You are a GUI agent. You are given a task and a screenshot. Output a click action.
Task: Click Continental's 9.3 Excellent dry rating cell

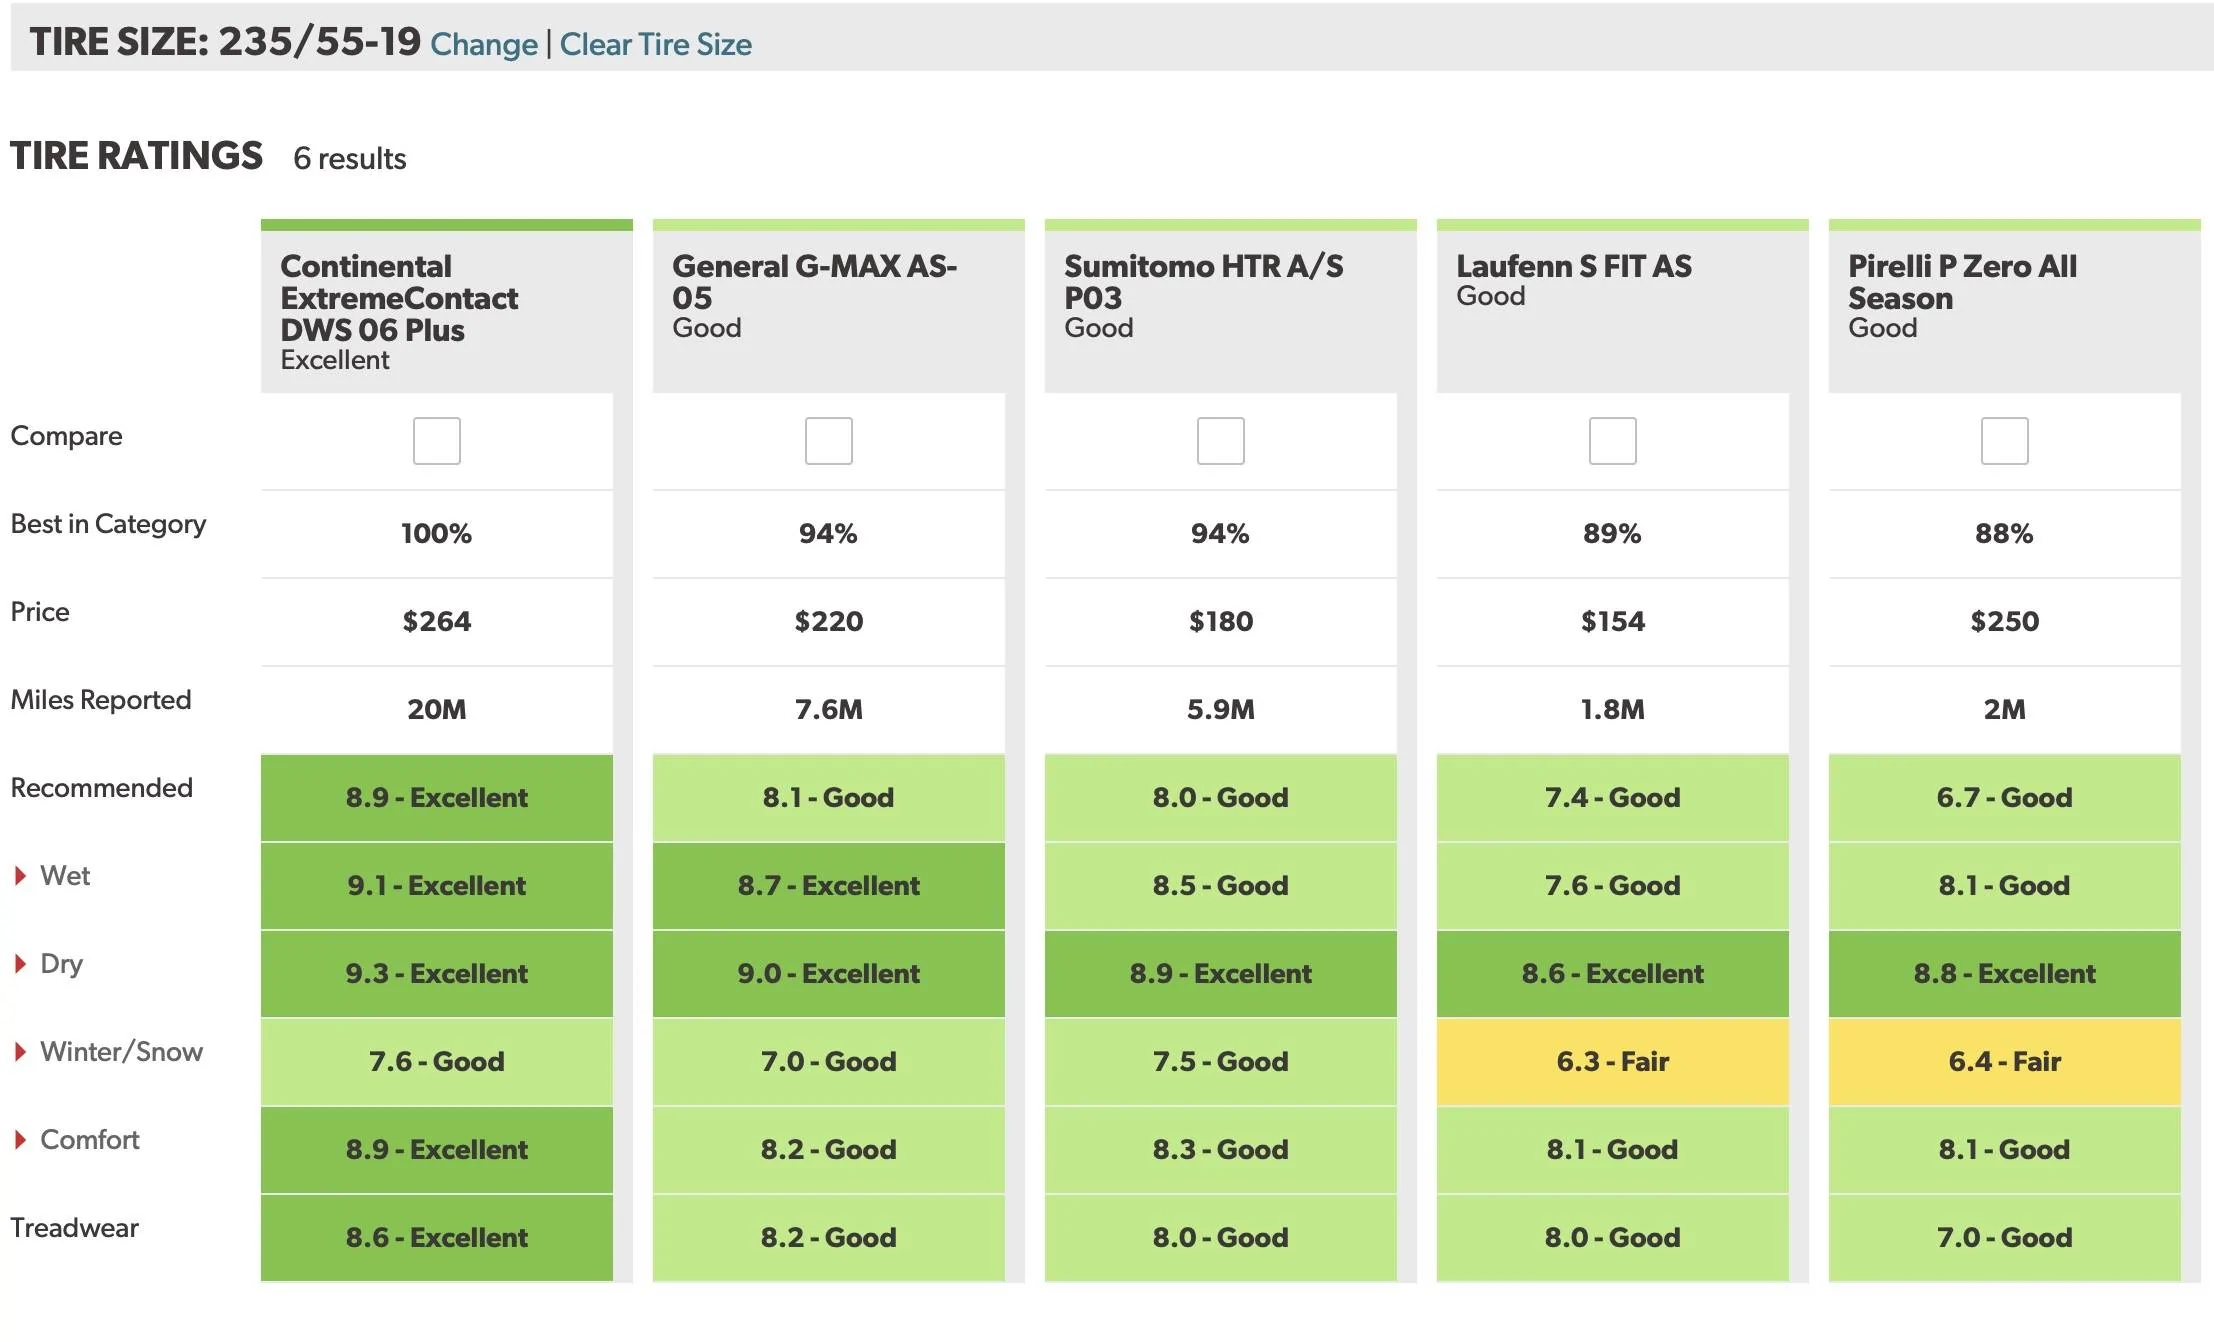point(437,974)
